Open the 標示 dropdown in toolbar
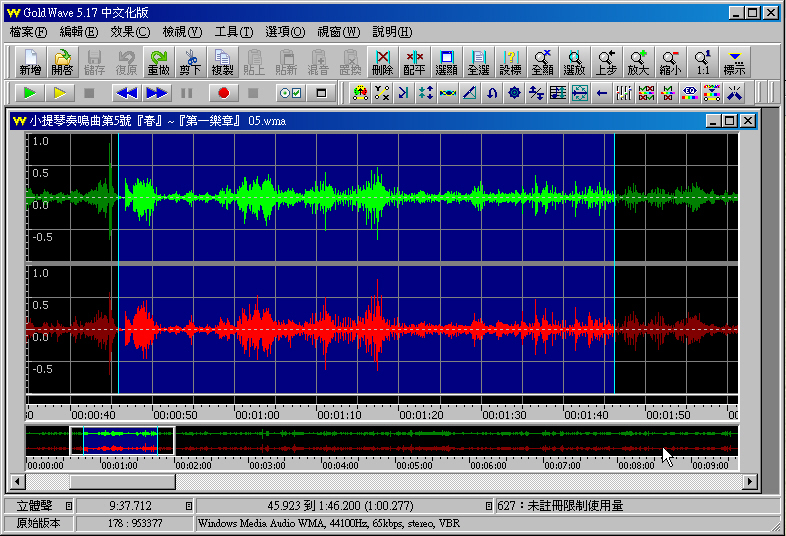 click(735, 62)
